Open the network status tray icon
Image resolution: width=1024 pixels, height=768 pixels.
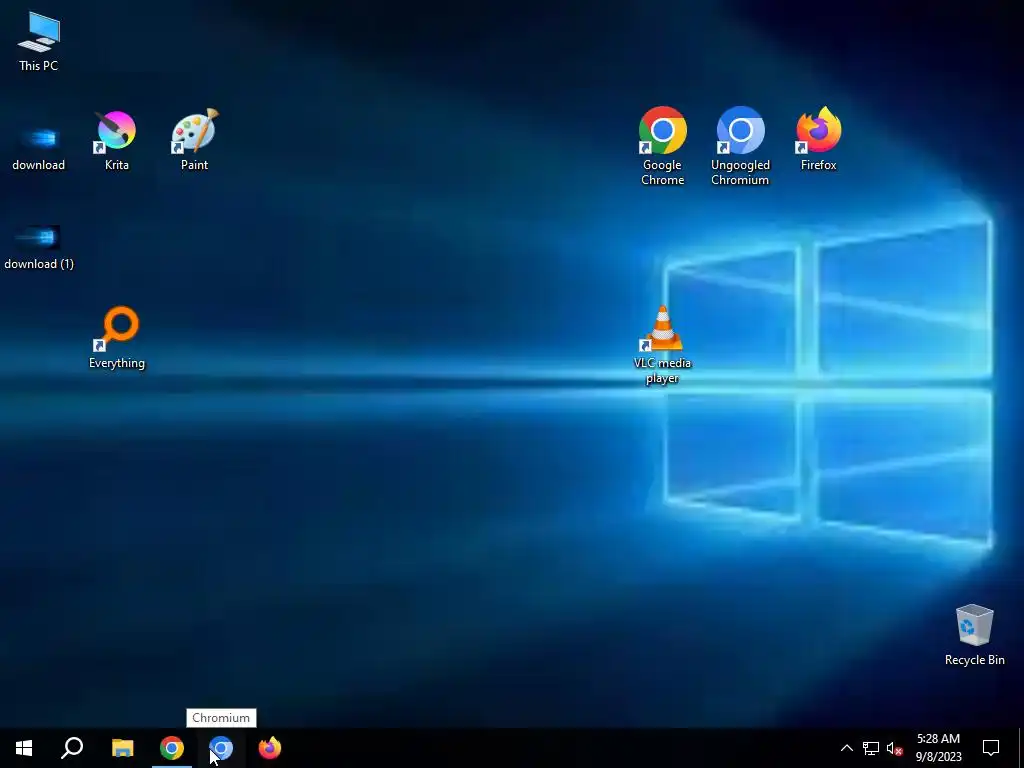coord(871,748)
